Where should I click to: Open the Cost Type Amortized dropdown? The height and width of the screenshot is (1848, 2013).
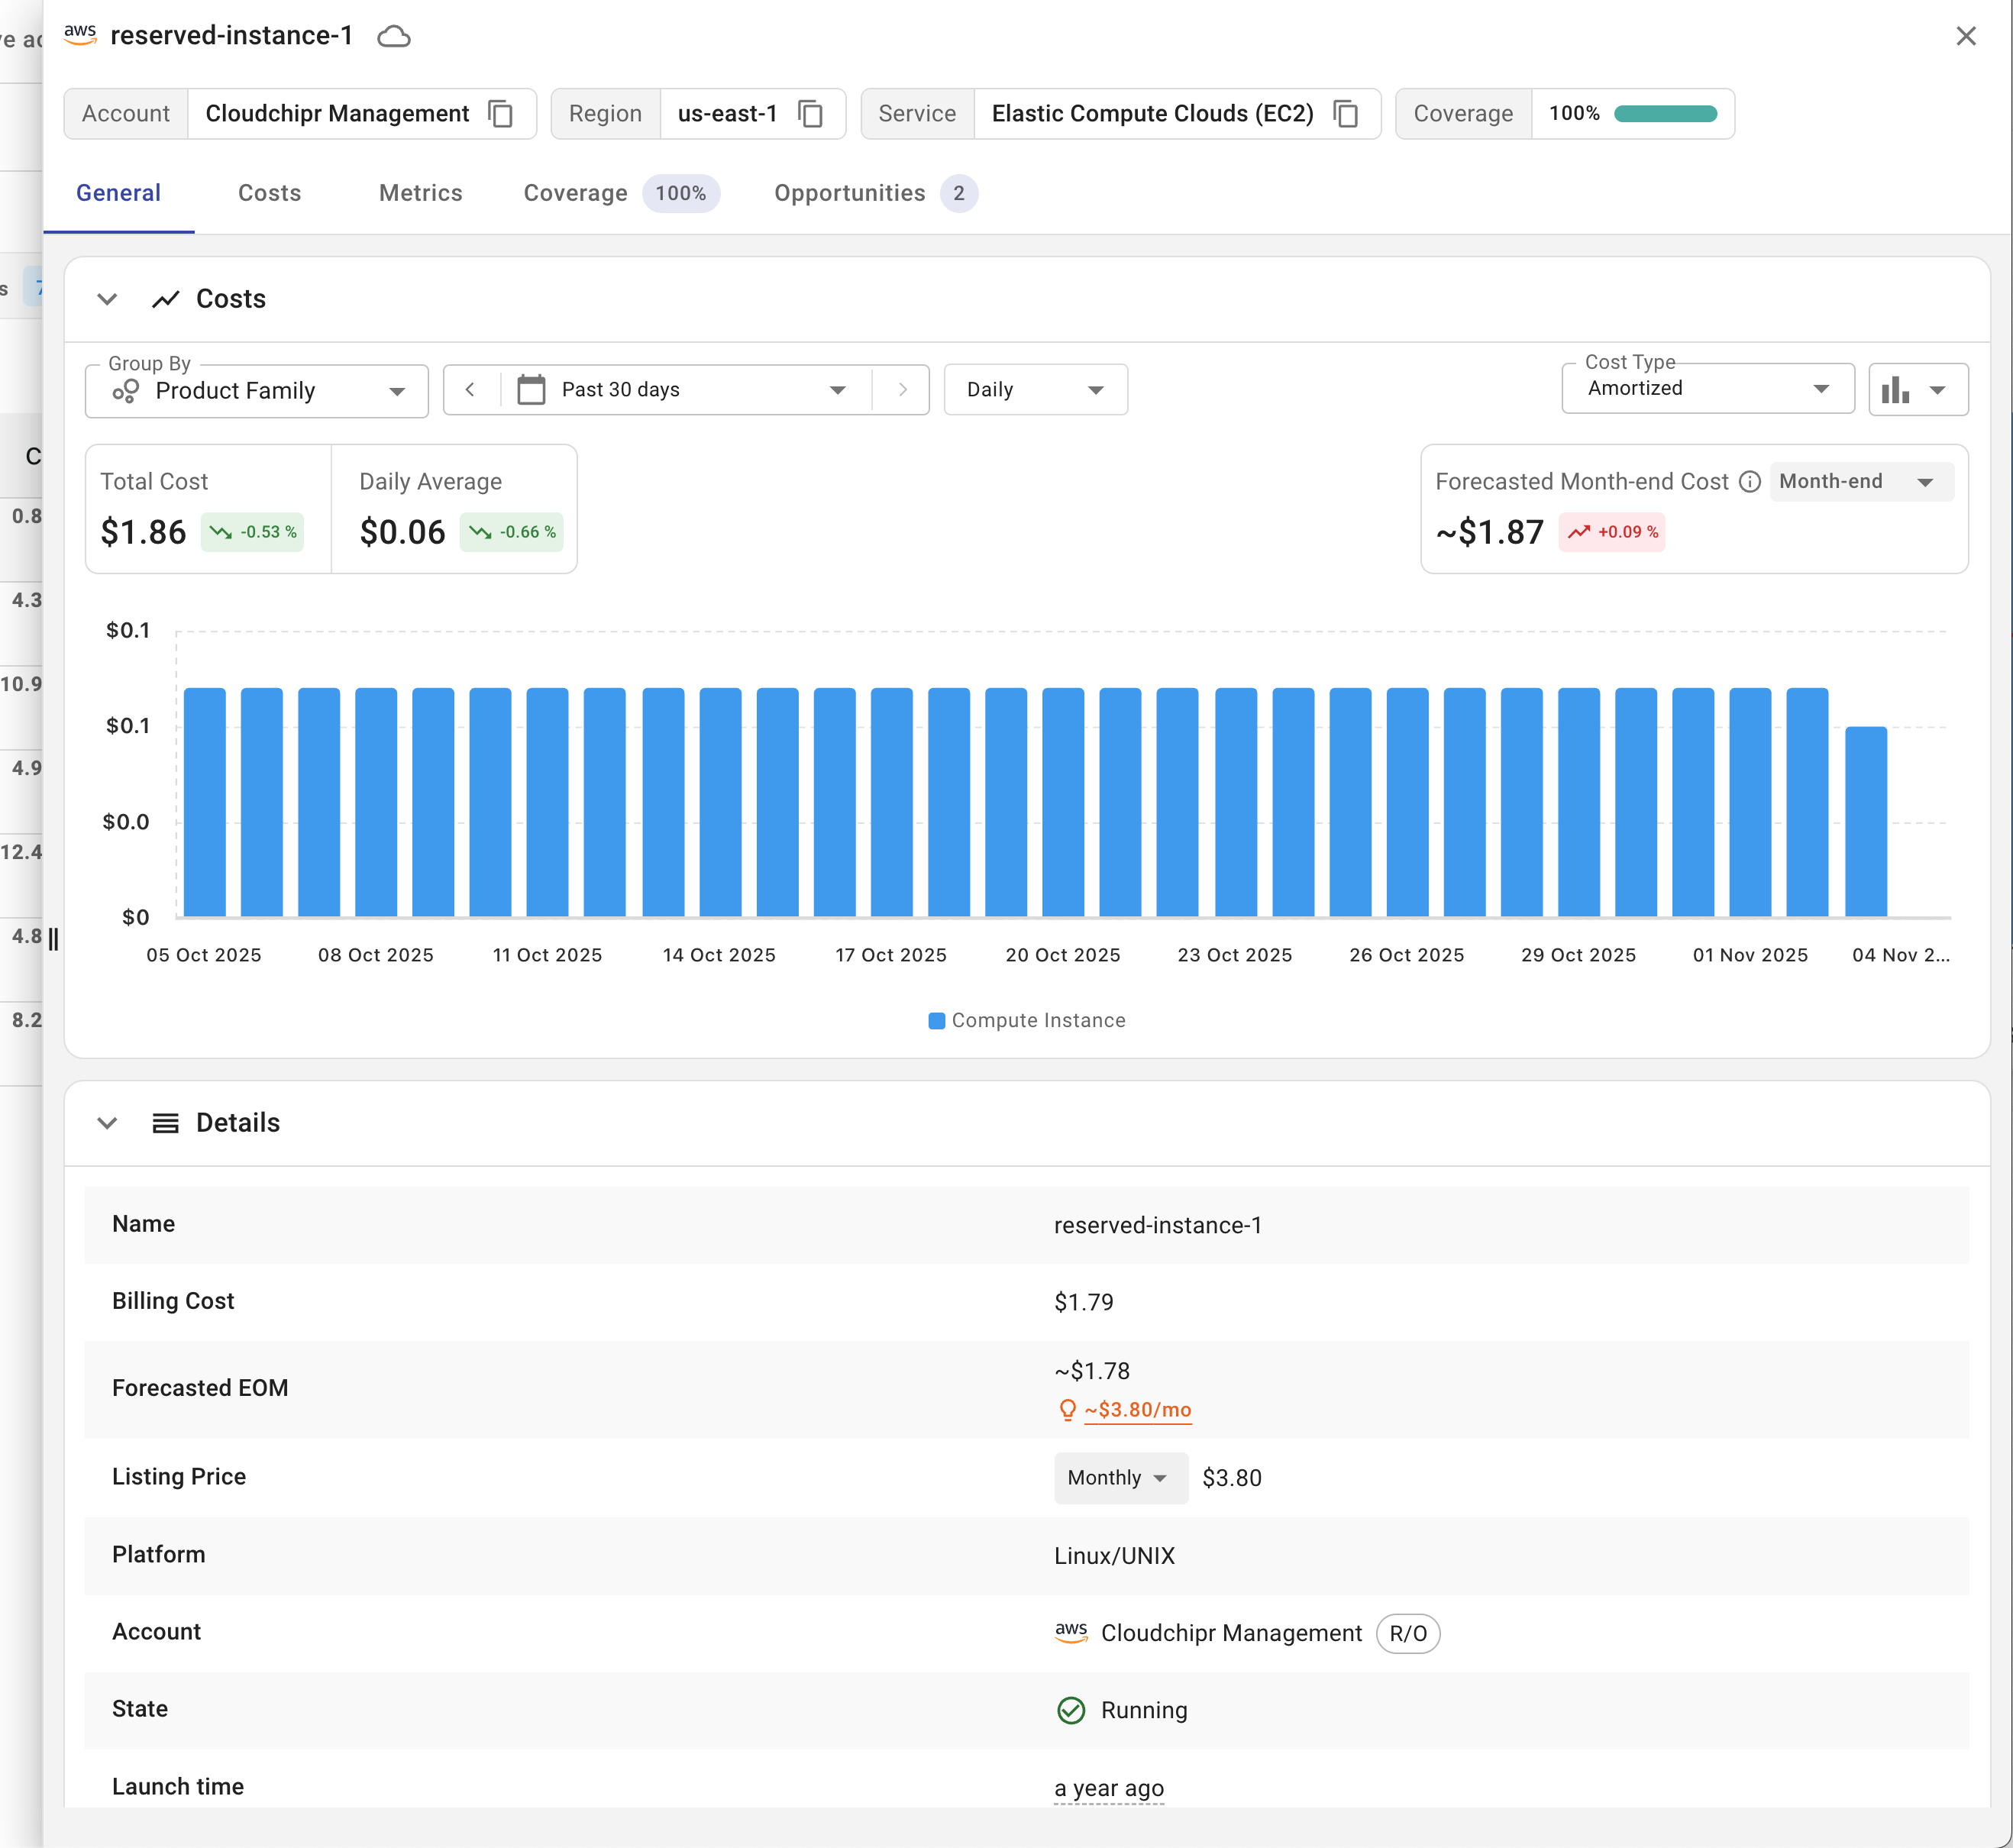tap(1707, 389)
